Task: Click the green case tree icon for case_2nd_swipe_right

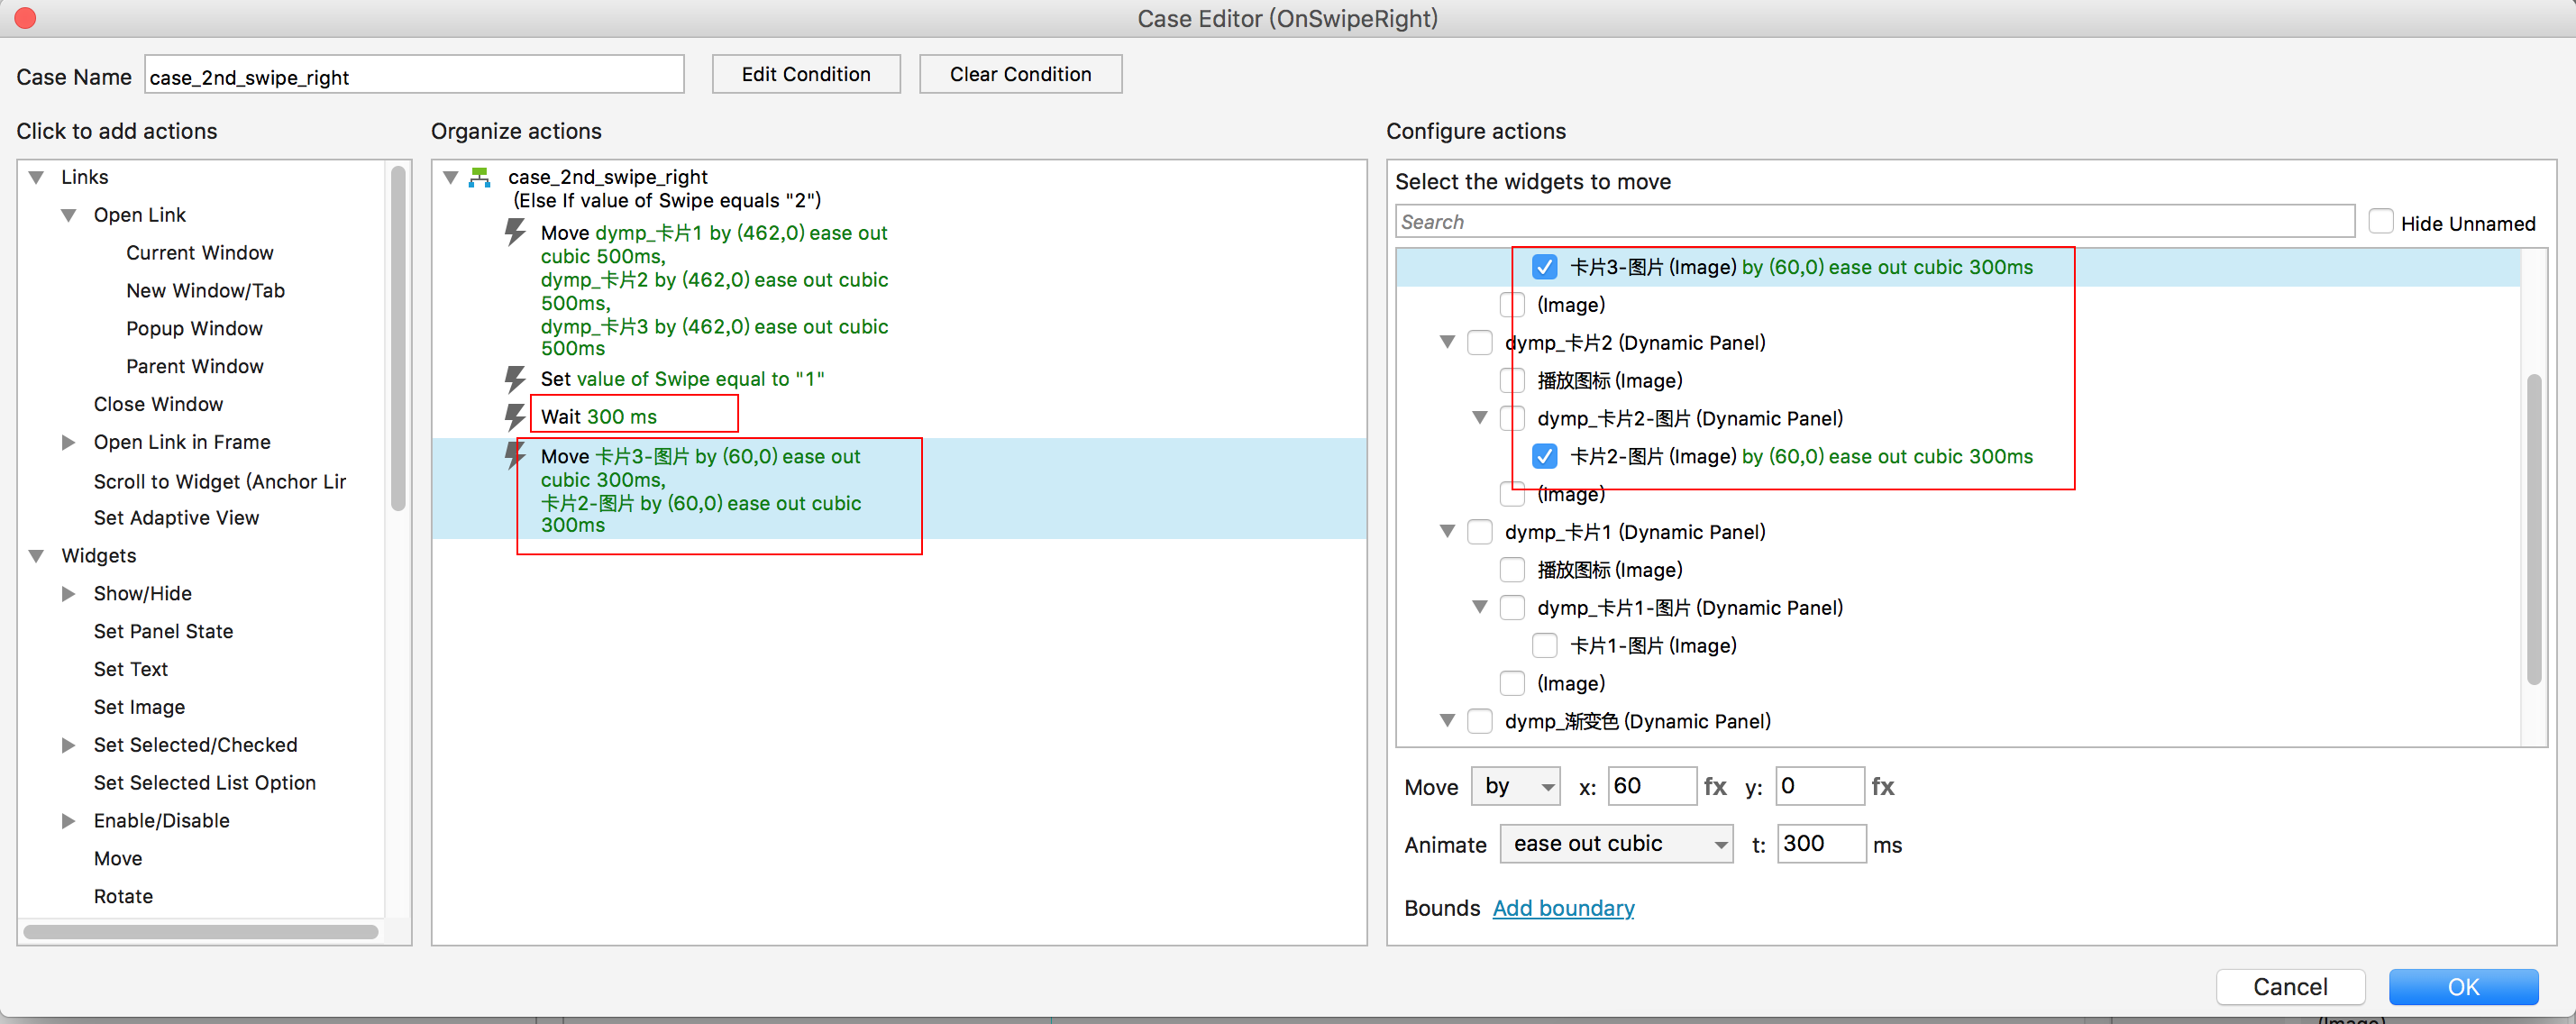Action: pos(480,177)
